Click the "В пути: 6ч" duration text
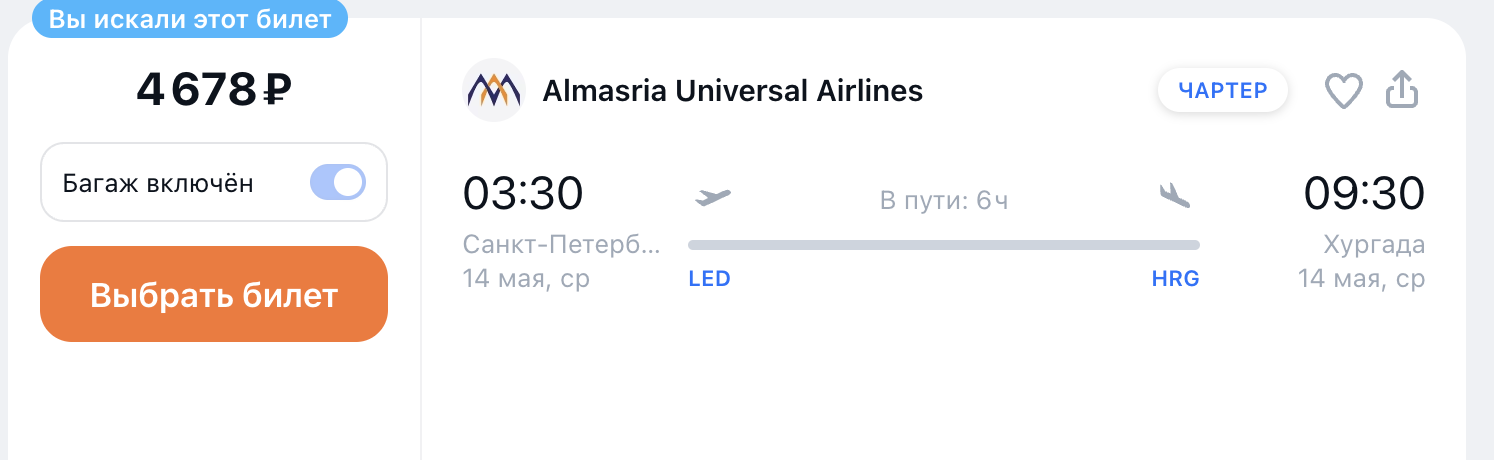This screenshot has width=1494, height=460. pyautogui.click(x=944, y=200)
